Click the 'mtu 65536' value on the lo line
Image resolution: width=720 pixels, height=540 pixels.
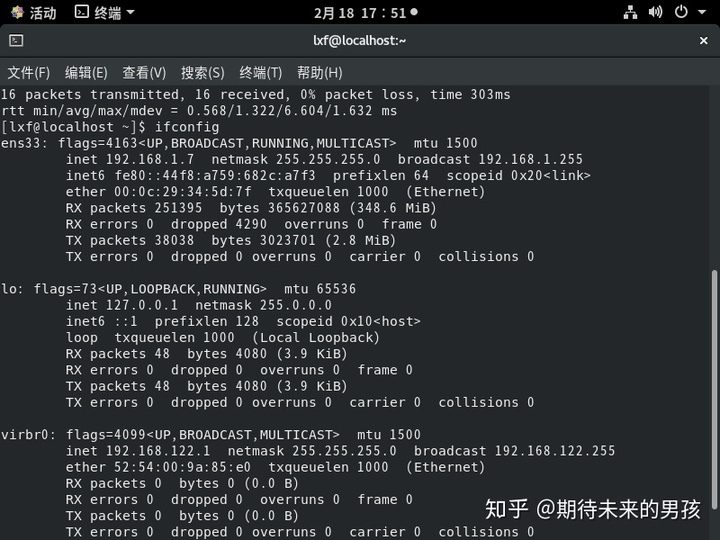tap(320, 289)
